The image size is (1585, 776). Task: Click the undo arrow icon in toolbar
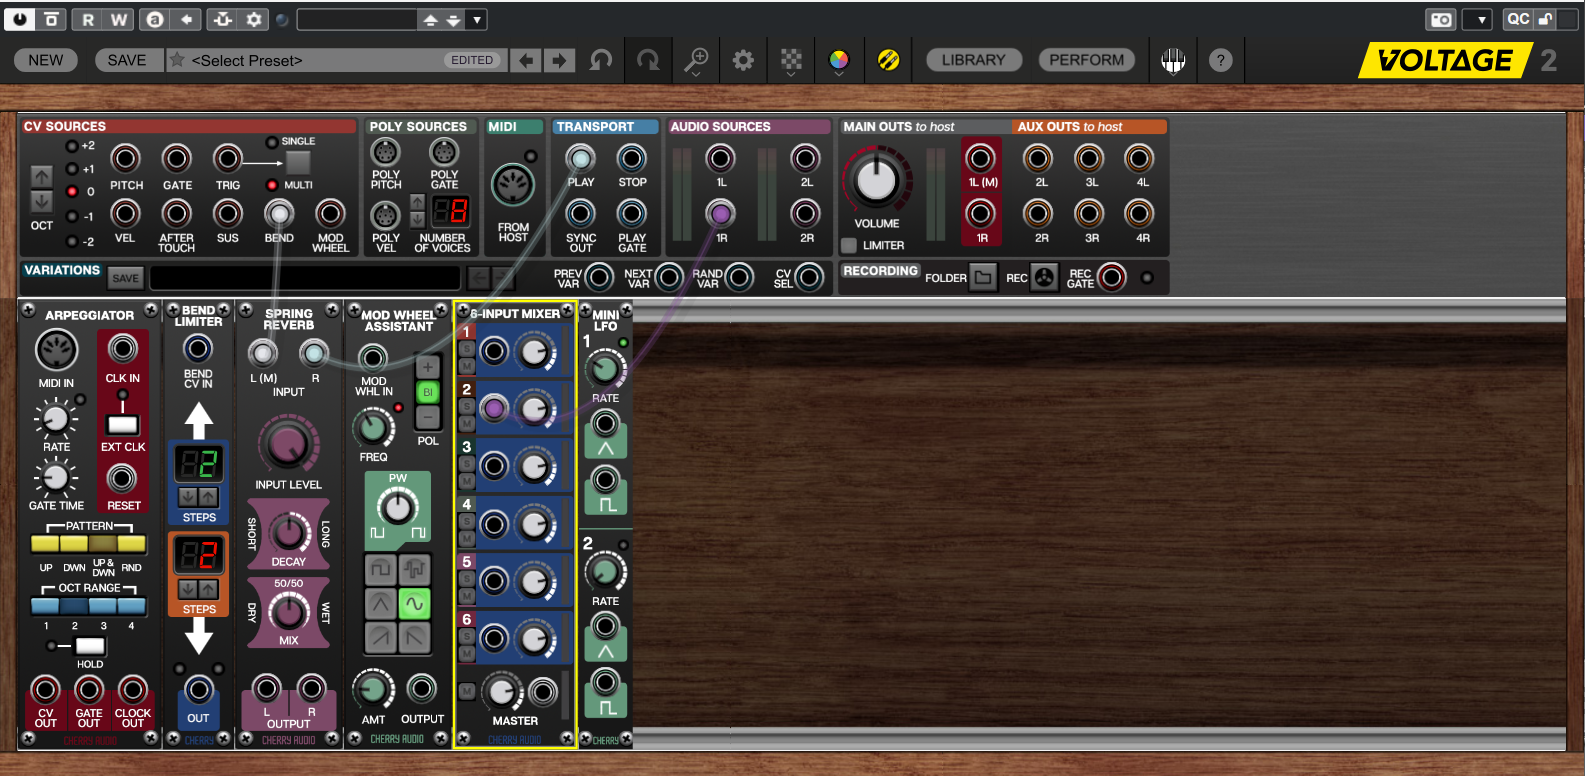click(601, 60)
